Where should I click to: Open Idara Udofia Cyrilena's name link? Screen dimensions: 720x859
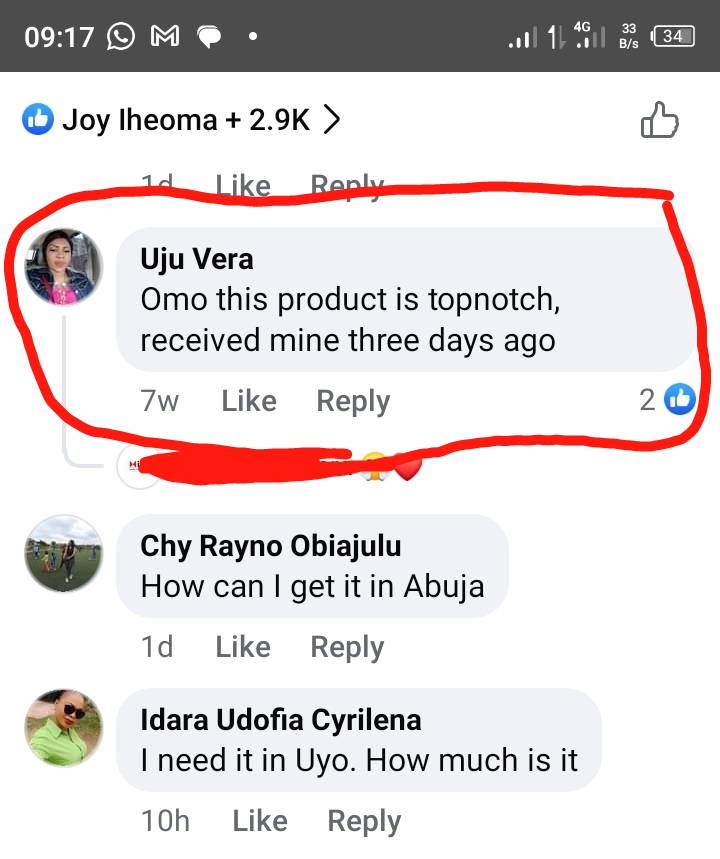pyautogui.click(x=281, y=719)
